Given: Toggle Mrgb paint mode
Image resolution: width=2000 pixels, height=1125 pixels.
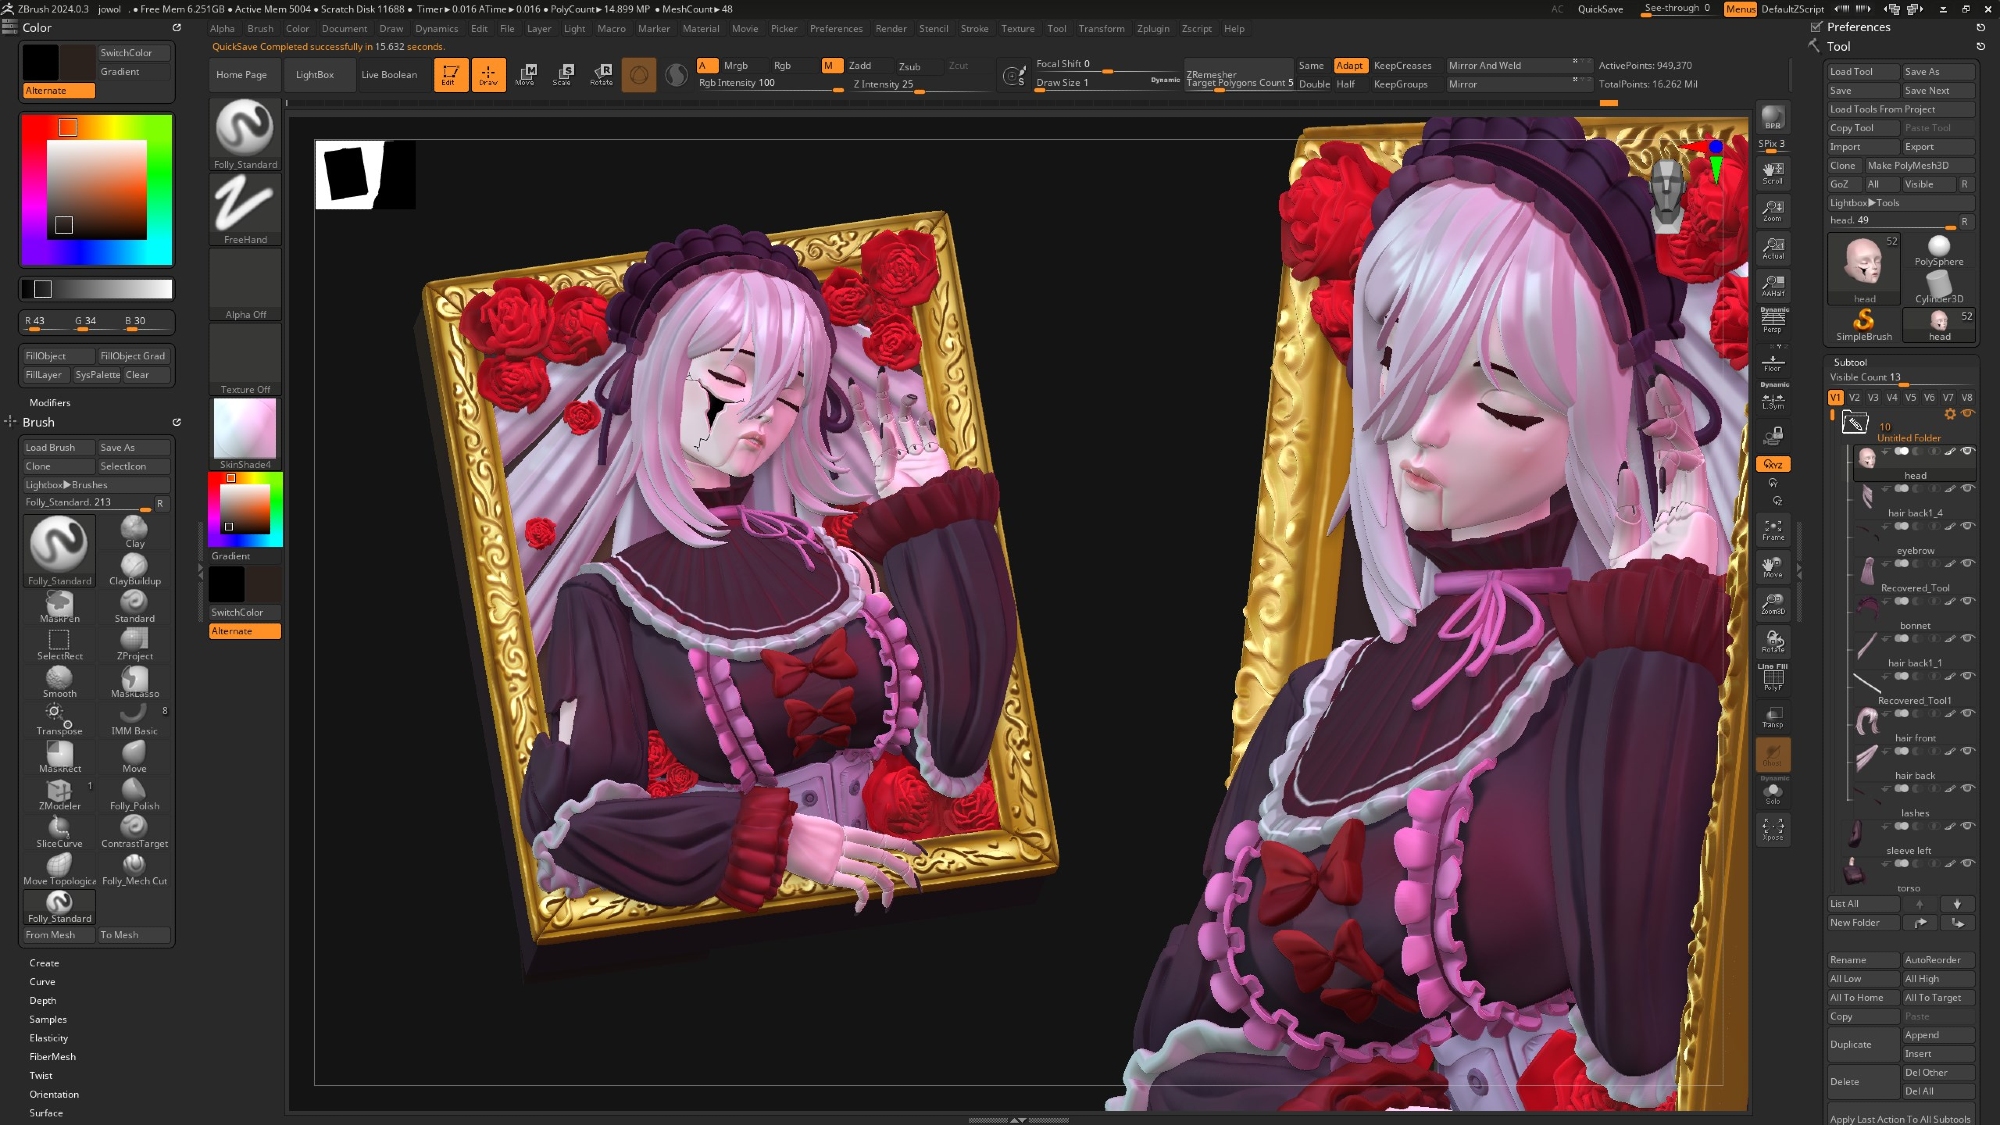Looking at the screenshot, I should 736,66.
